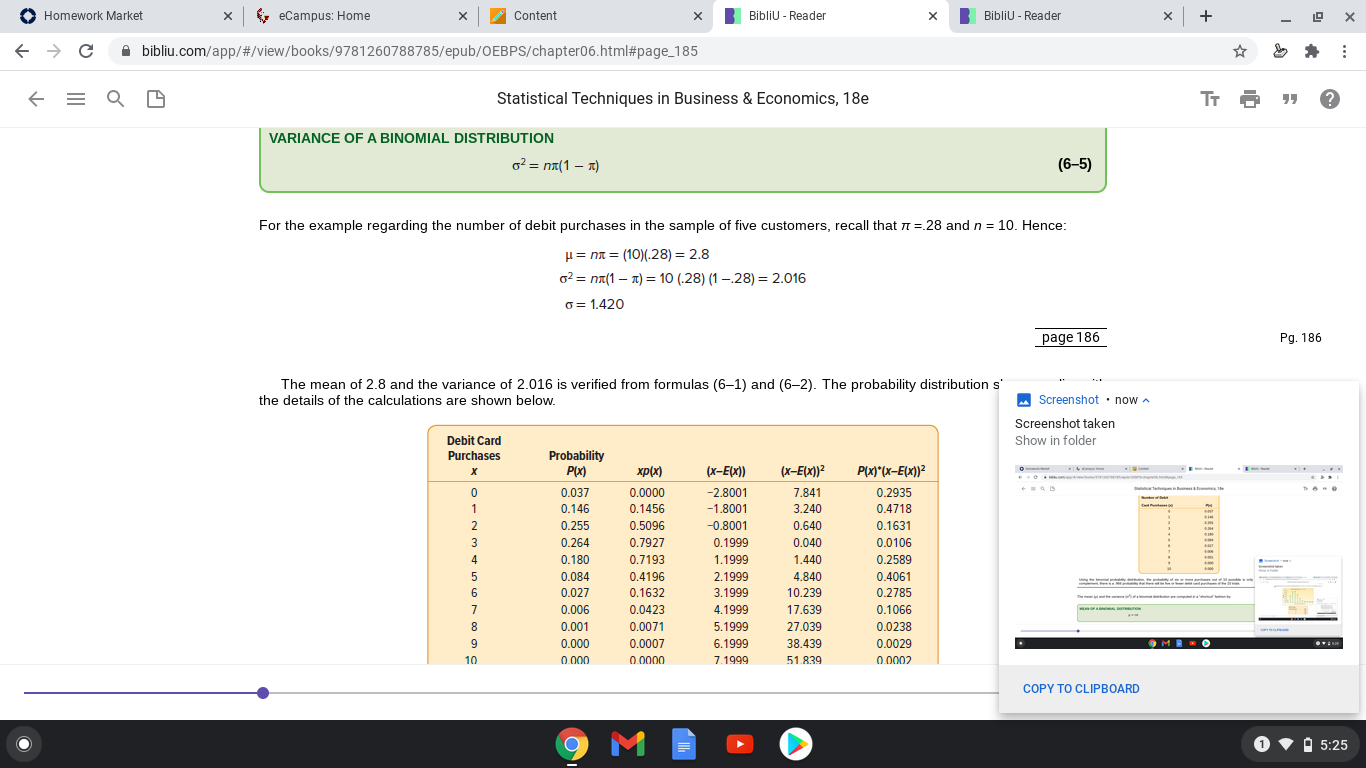The height and width of the screenshot is (768, 1366).
Task: Click table value 0.2935
Action: click(x=894, y=492)
